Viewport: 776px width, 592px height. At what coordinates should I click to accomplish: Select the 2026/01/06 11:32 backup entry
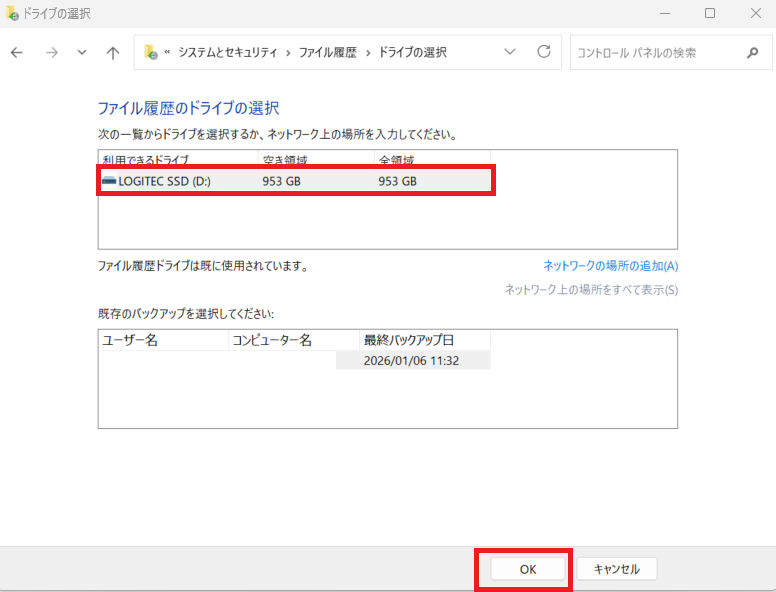(412, 360)
